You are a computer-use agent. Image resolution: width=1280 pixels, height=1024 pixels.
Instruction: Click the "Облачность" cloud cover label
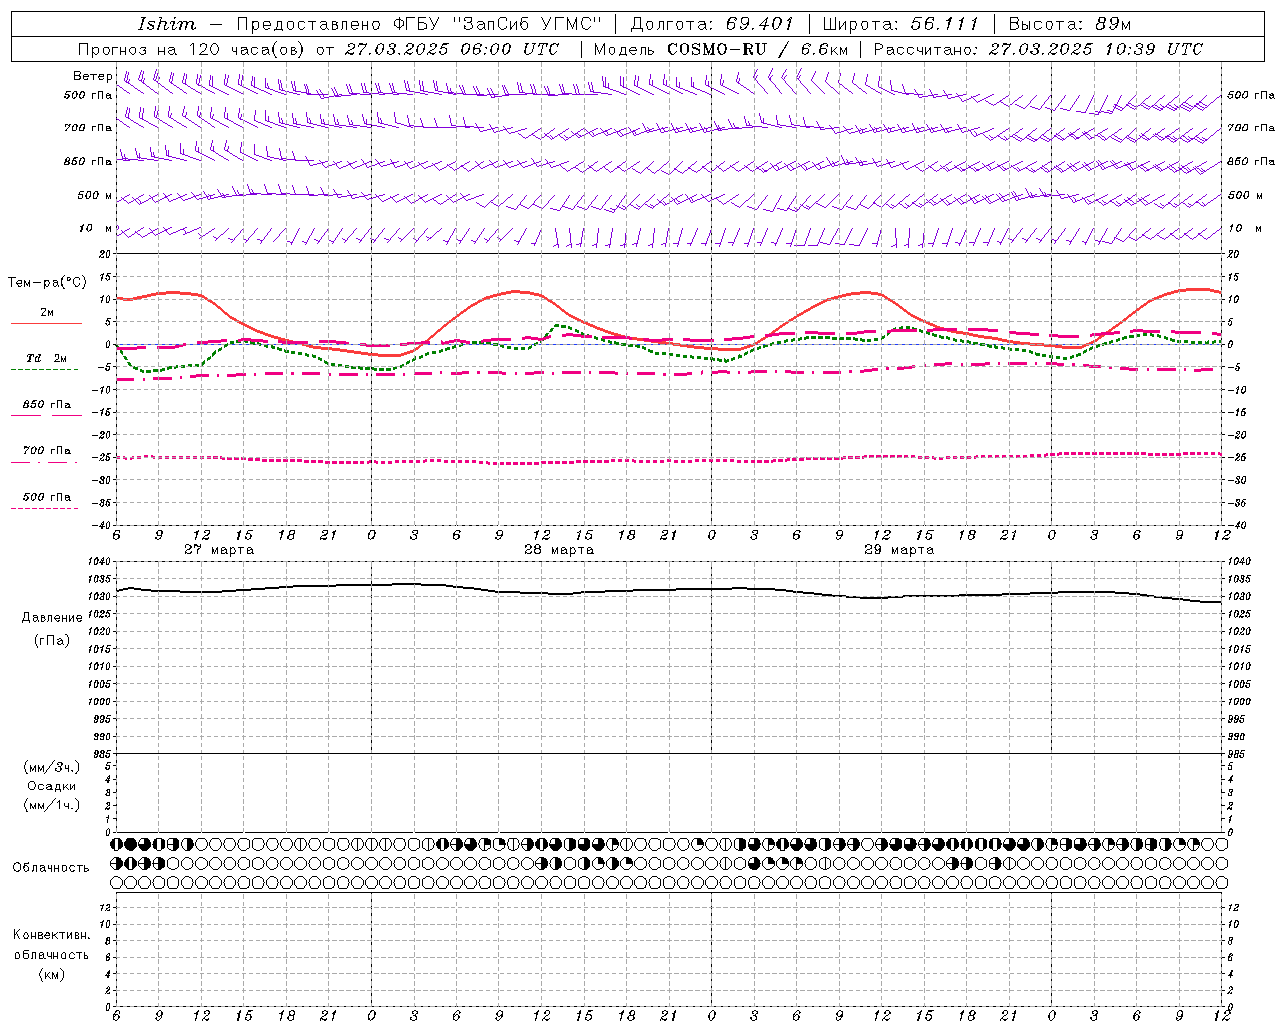click(x=51, y=868)
